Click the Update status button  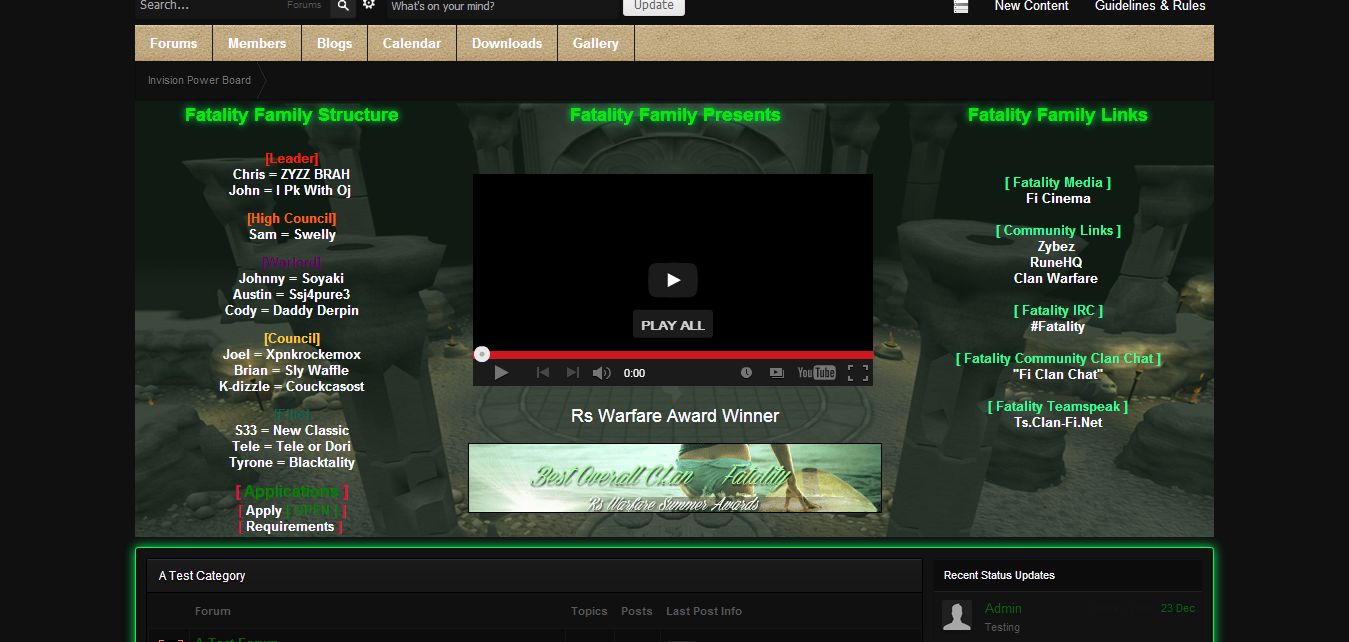pos(654,5)
